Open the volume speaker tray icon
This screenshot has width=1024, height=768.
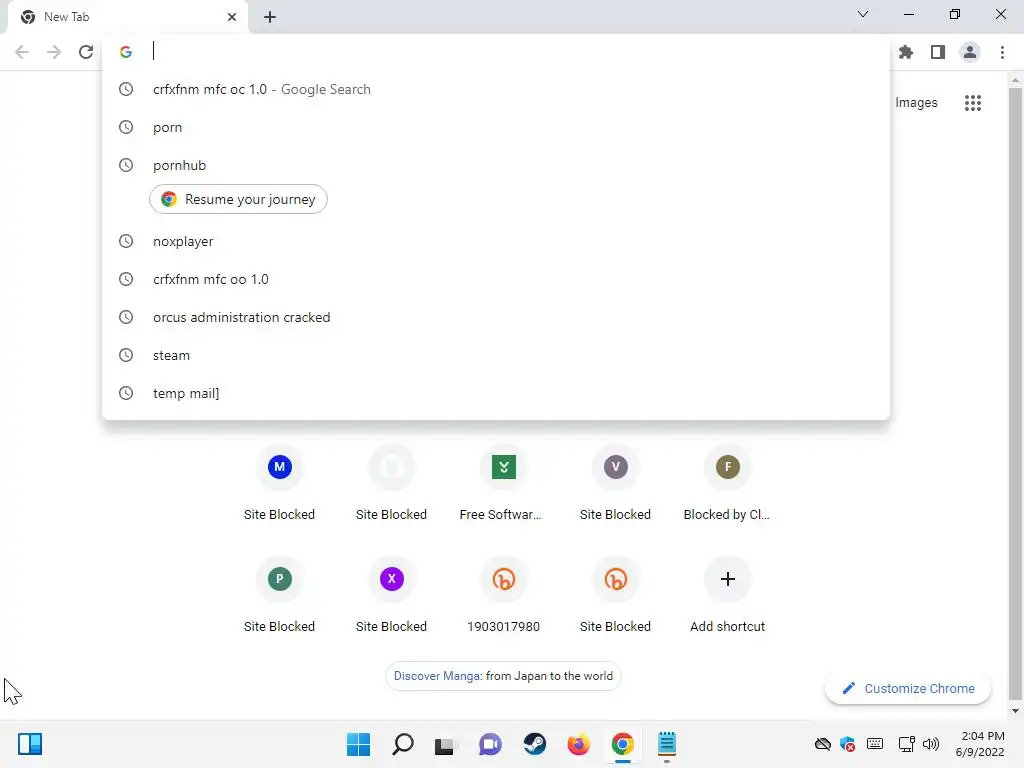[x=931, y=744]
